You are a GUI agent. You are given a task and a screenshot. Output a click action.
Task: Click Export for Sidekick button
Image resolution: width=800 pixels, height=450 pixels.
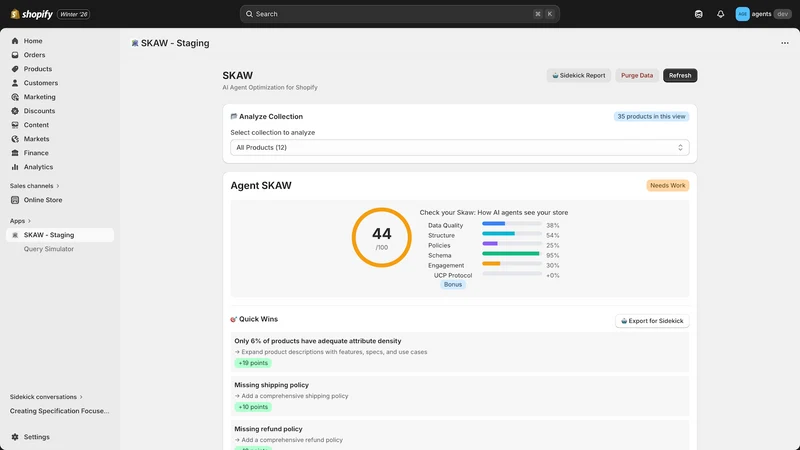tap(652, 321)
